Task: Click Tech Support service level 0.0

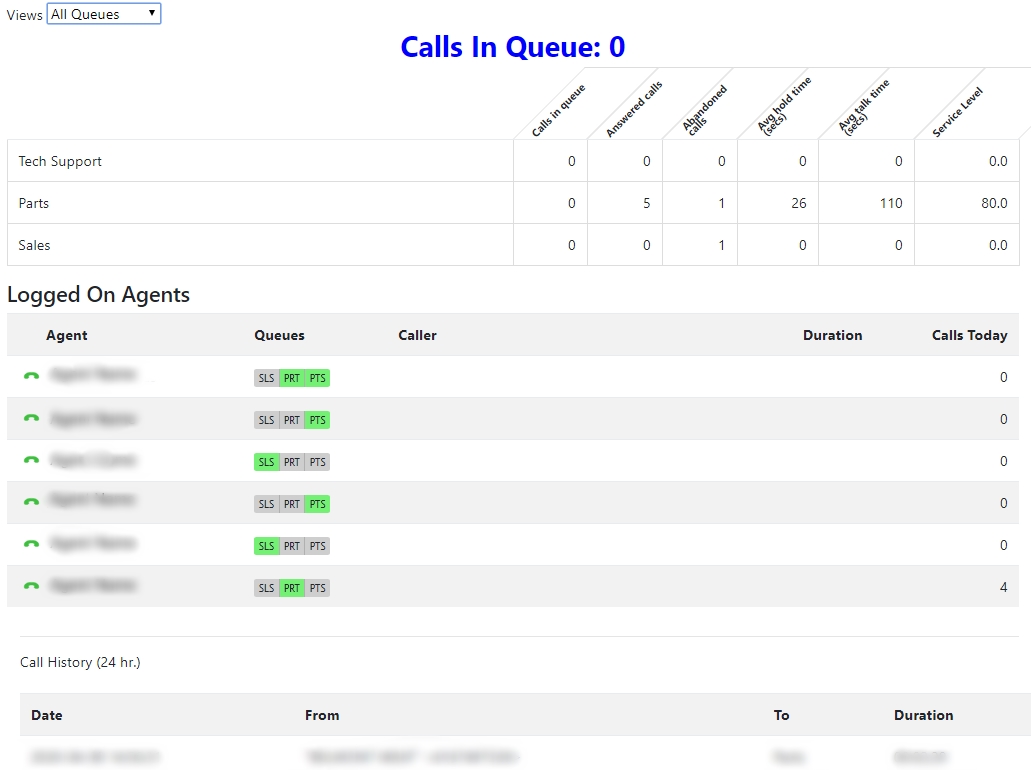Action: tap(998, 161)
